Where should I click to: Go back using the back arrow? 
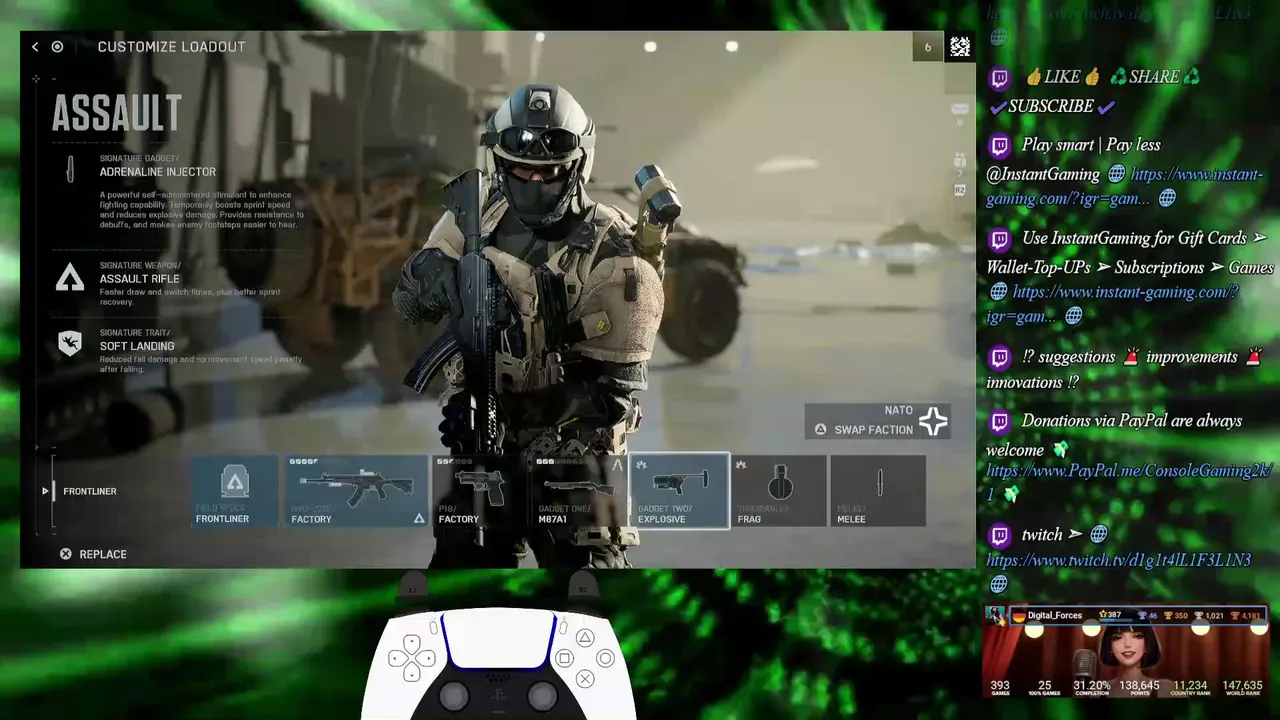35,47
